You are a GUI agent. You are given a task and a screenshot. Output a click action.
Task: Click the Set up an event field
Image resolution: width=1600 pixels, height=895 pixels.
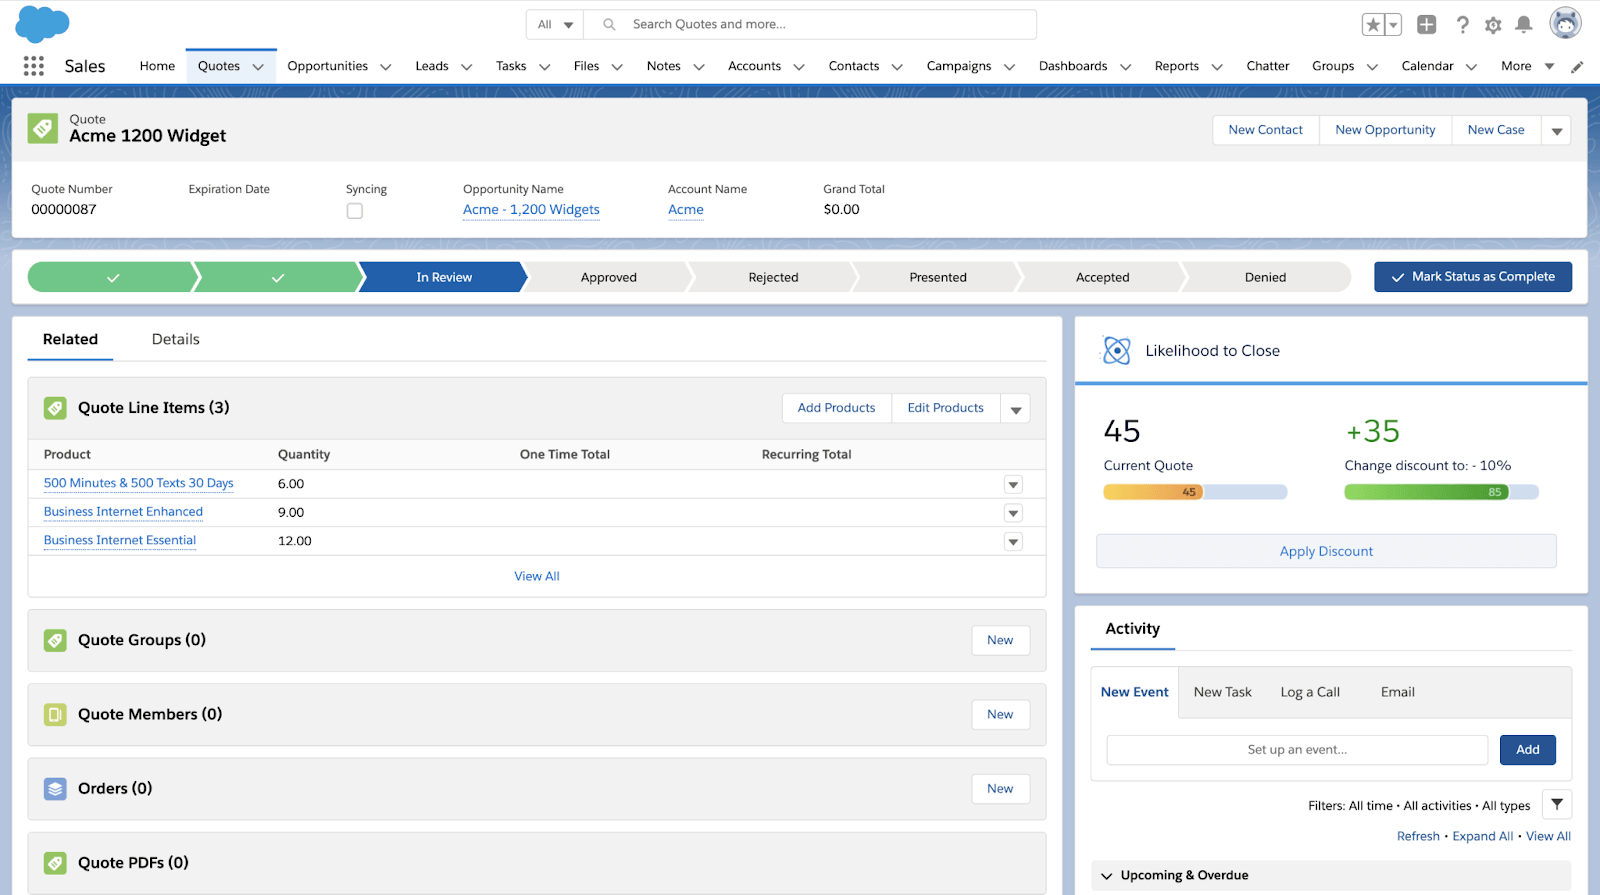pyautogui.click(x=1297, y=750)
